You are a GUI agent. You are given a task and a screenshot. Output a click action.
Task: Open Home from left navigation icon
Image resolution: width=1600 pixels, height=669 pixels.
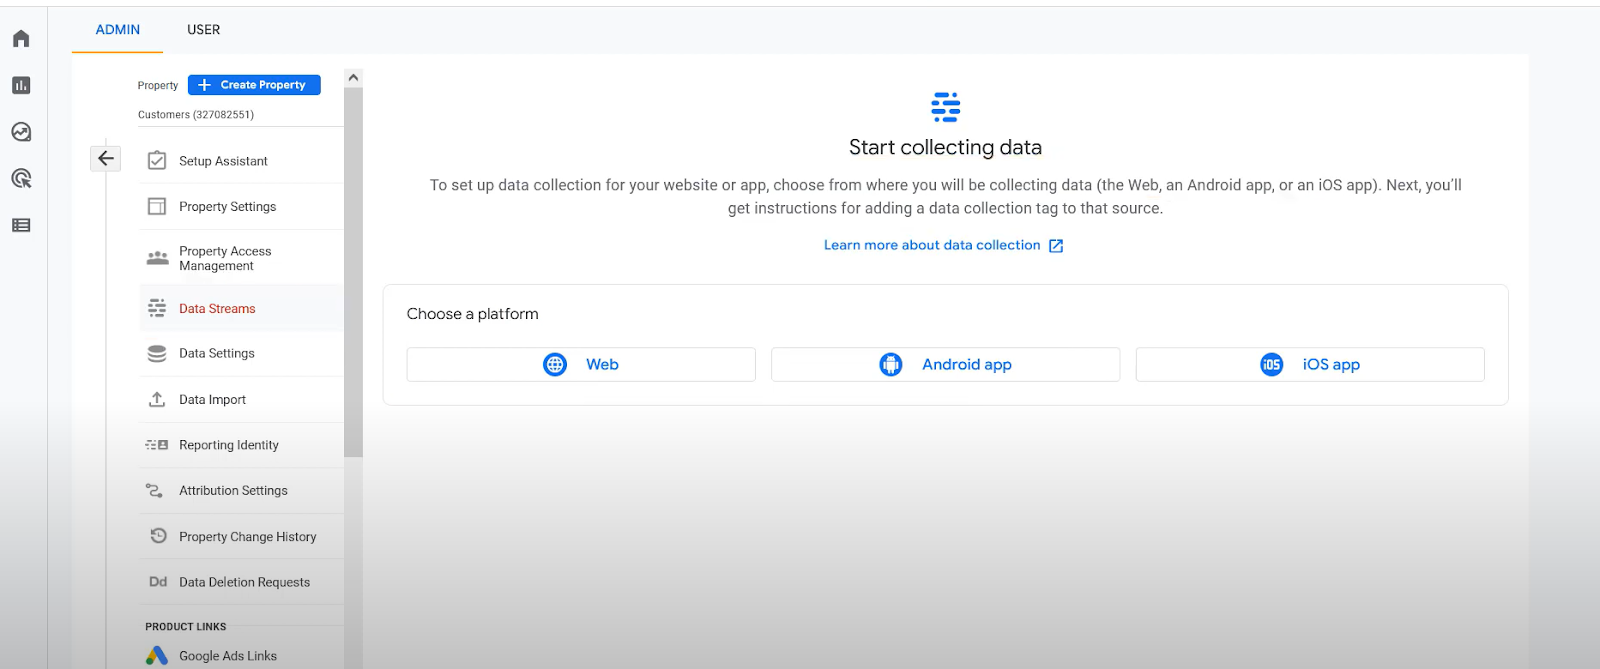click(x=21, y=39)
